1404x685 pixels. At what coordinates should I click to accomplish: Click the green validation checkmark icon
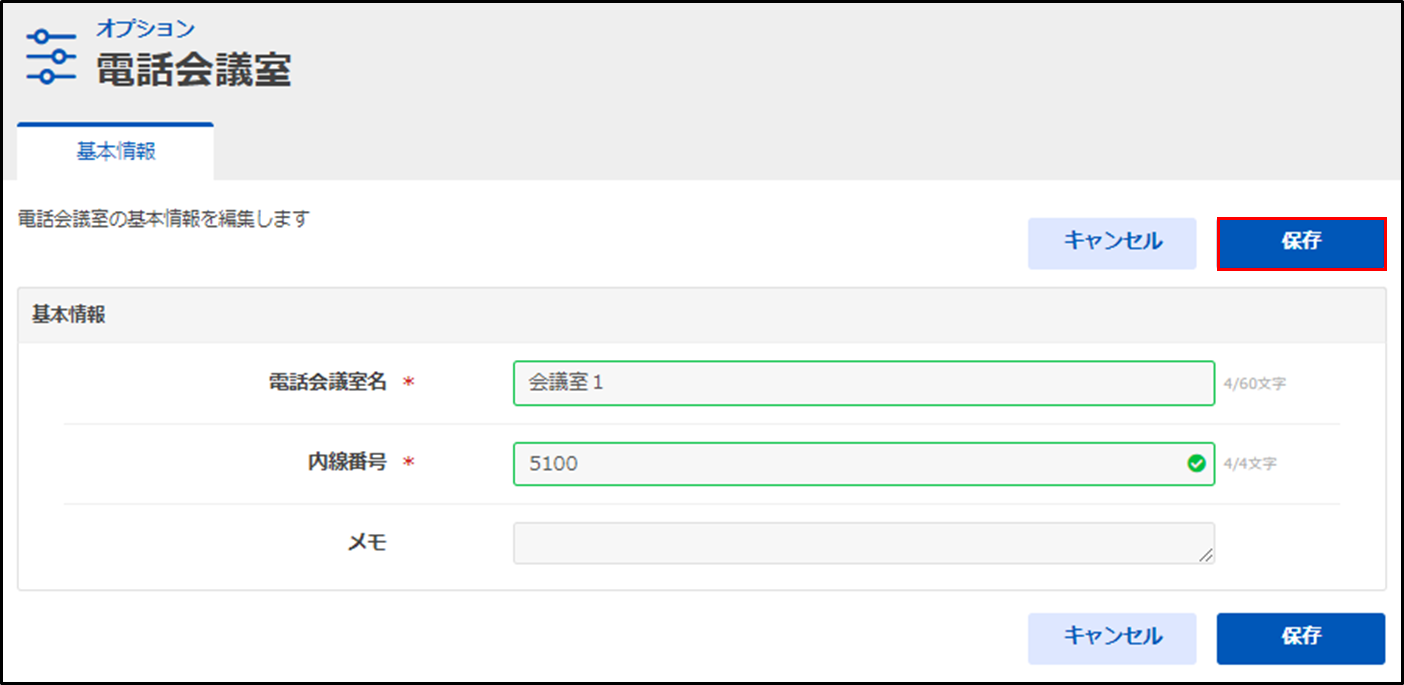1196,464
